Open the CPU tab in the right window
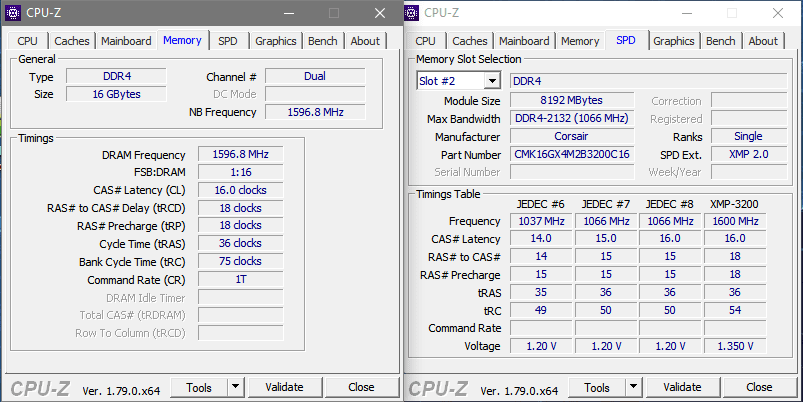Viewport: 803px width, 402px height. coord(426,41)
